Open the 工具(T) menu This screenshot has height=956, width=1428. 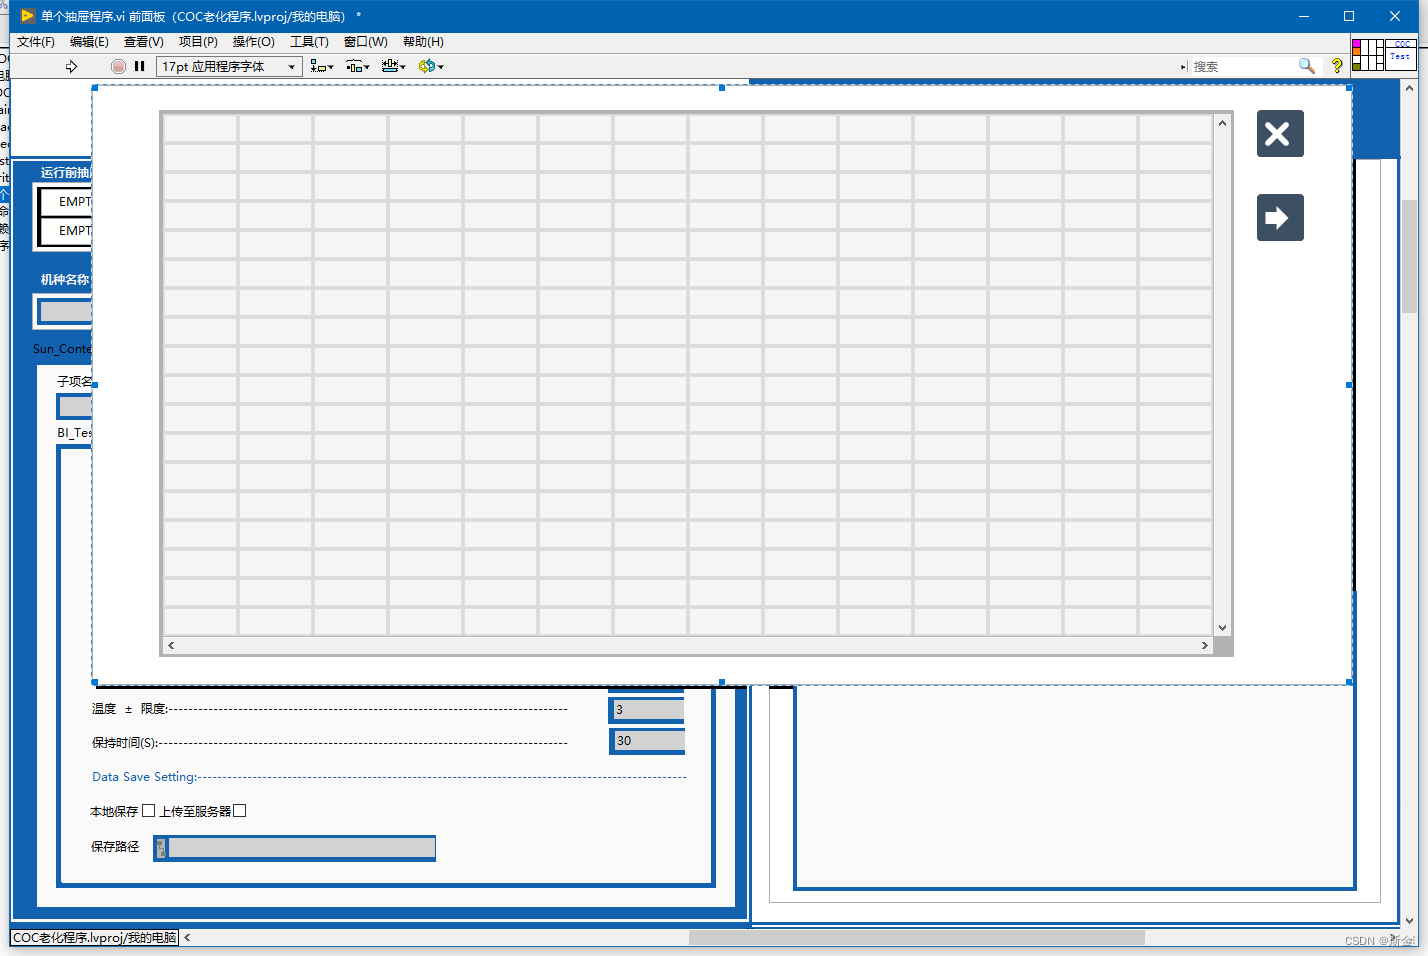309,41
